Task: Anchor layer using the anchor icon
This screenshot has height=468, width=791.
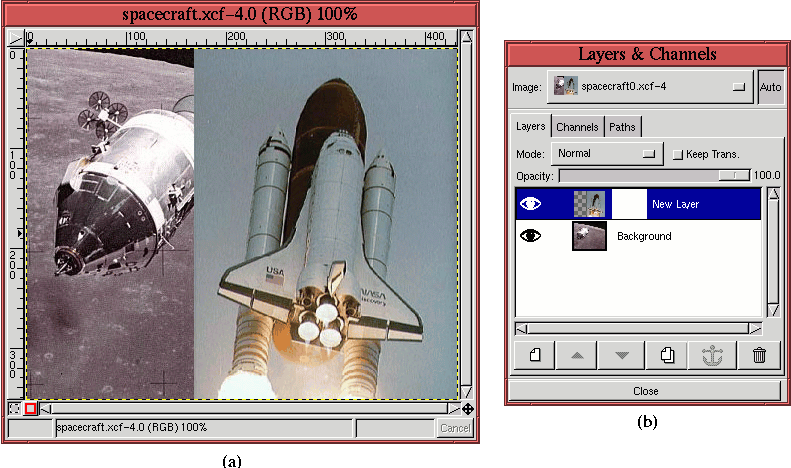Action: (x=713, y=355)
